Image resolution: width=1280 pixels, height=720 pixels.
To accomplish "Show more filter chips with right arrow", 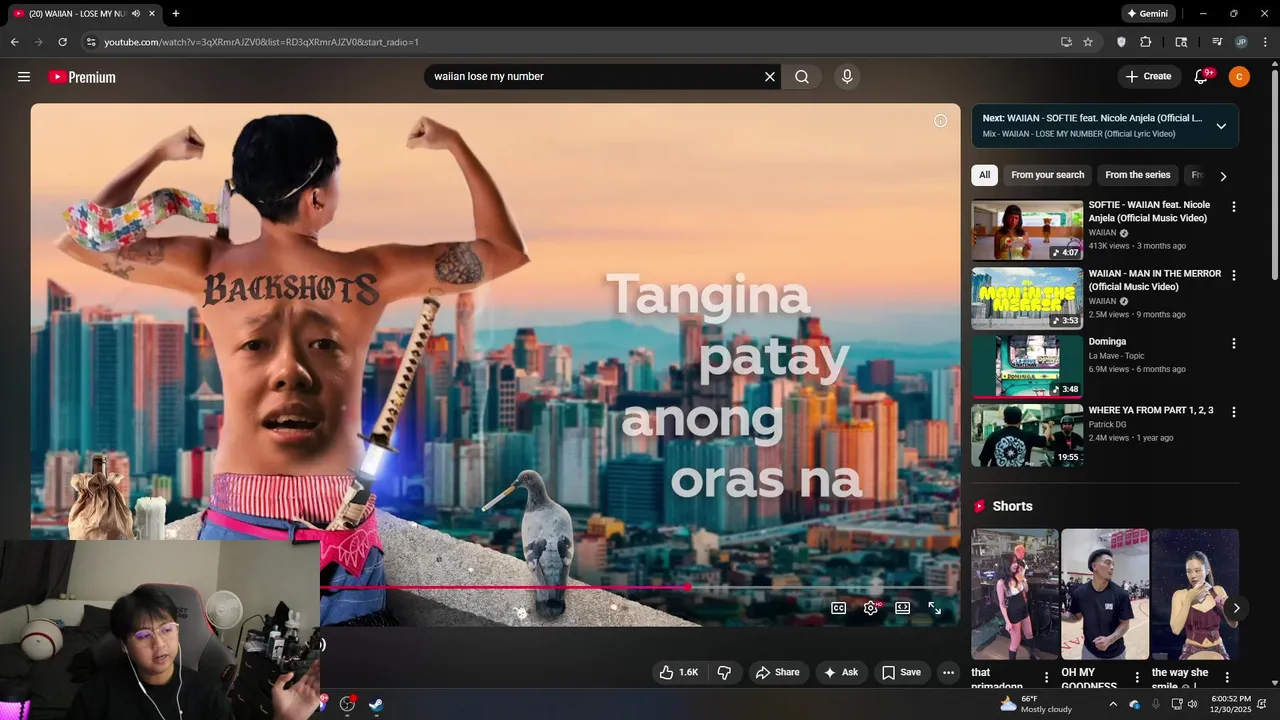I will click(x=1222, y=176).
